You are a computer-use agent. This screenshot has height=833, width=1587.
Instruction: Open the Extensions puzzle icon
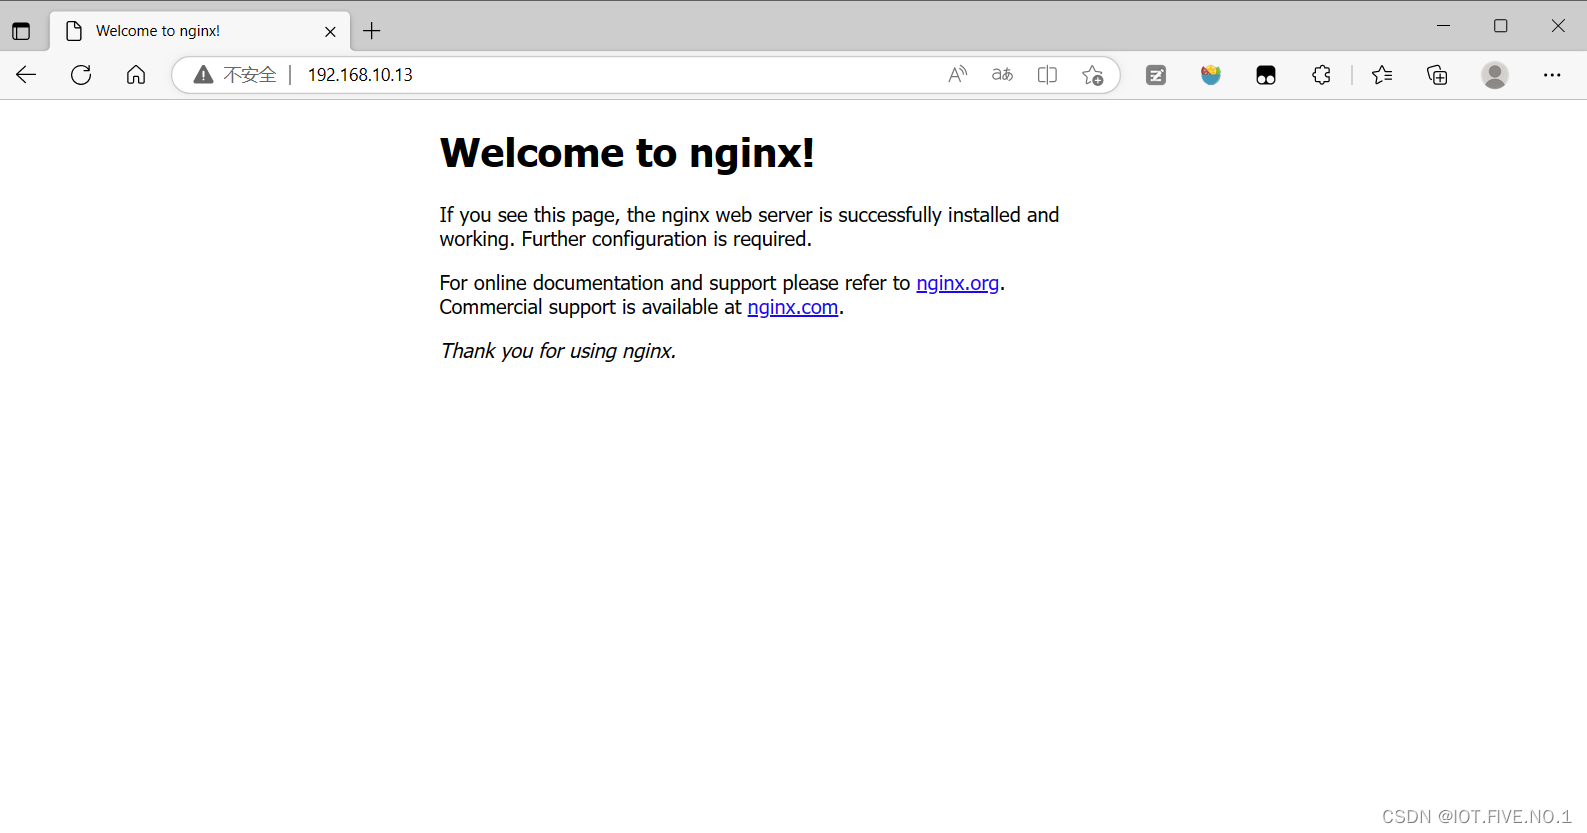coord(1321,75)
